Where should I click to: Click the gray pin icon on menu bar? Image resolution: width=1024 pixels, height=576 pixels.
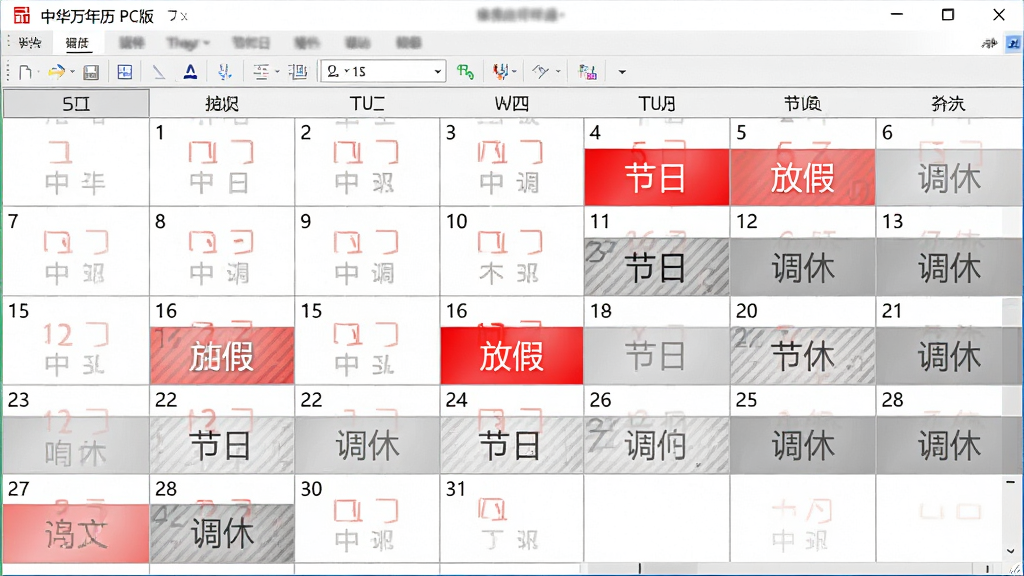[x=989, y=43]
